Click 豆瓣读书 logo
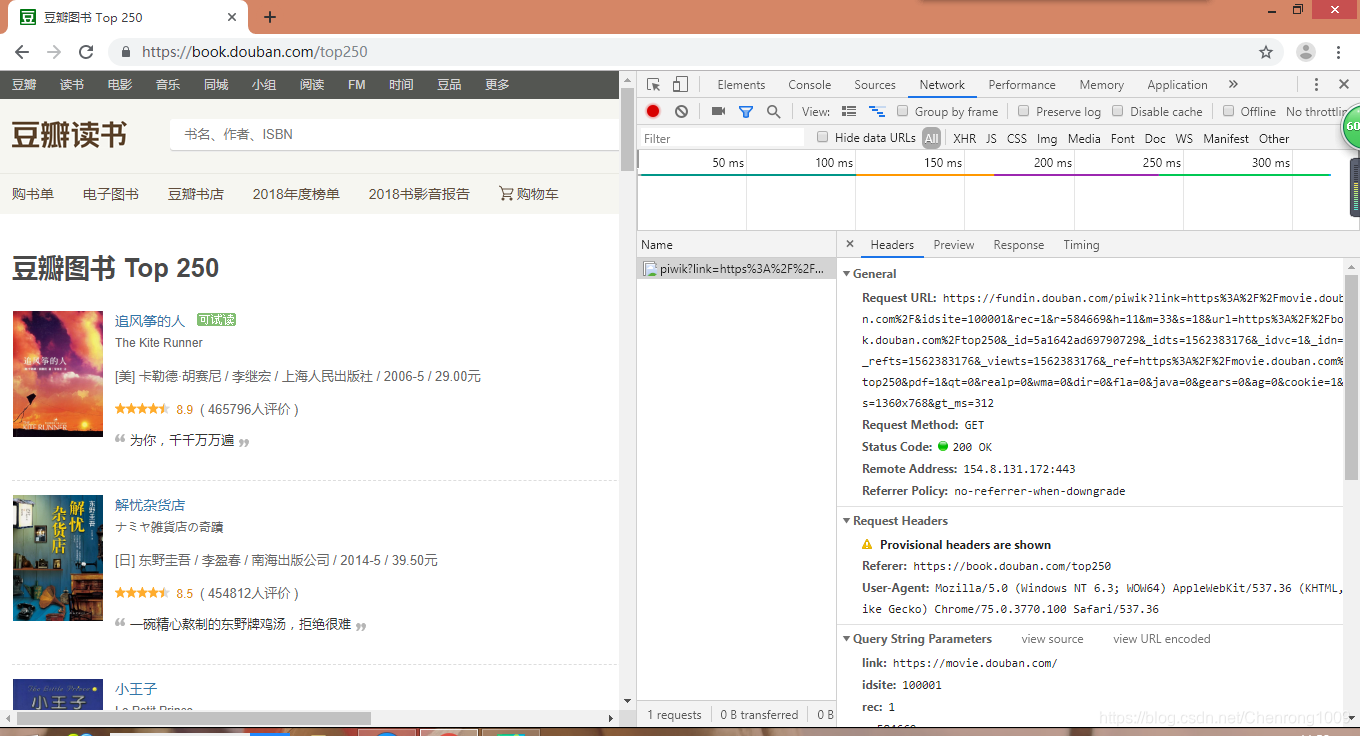The height and width of the screenshot is (736, 1360). pos(69,134)
